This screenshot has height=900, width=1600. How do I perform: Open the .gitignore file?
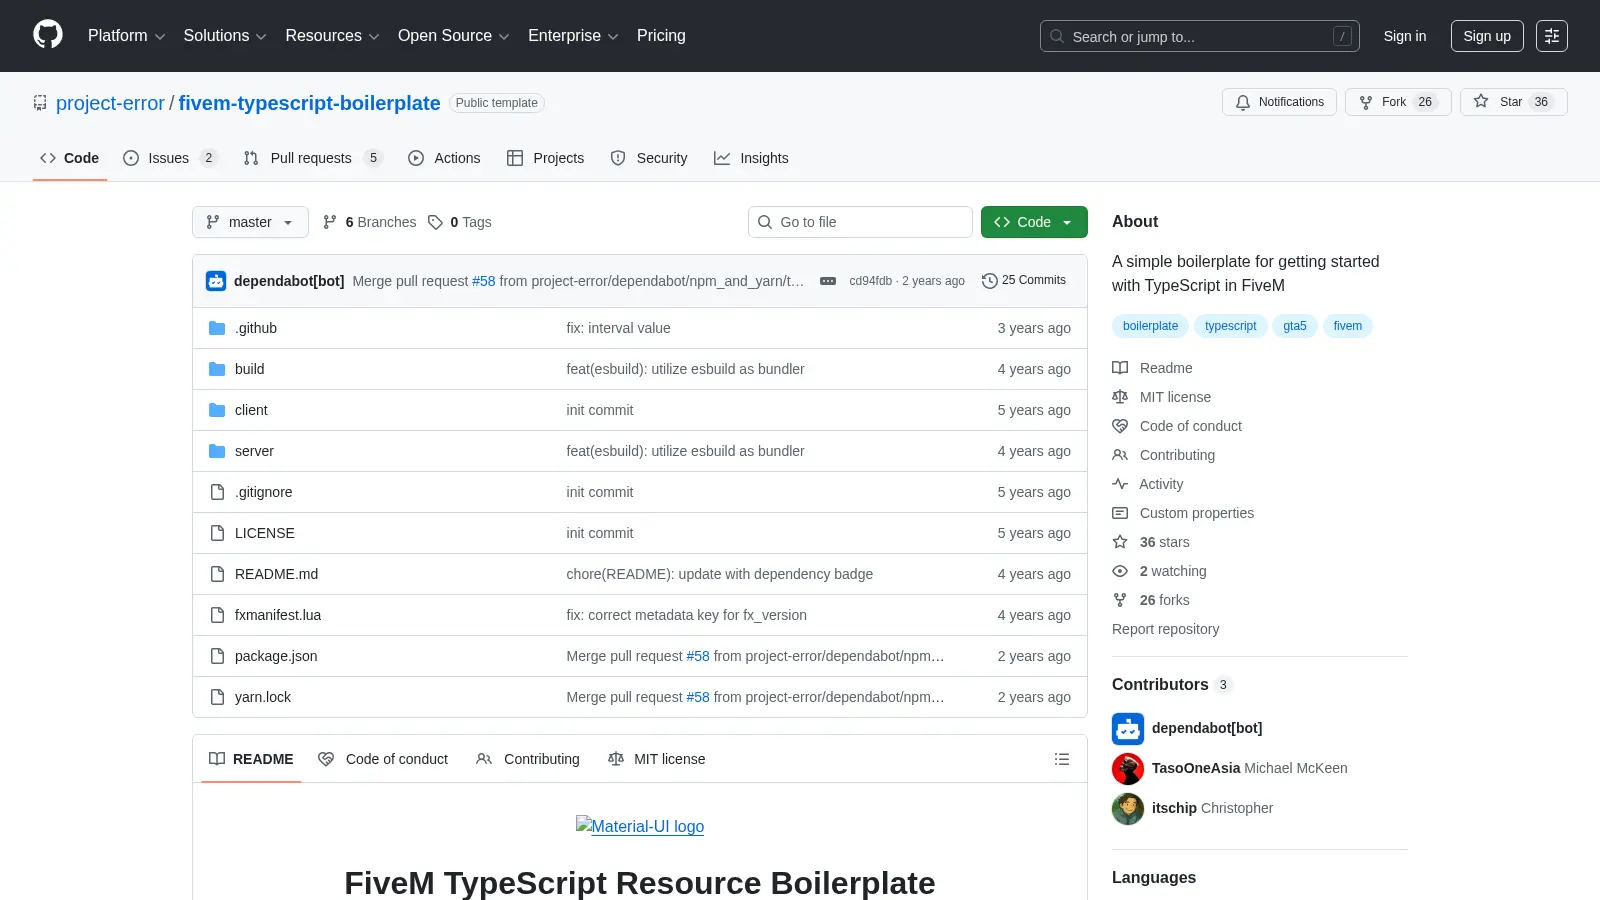264,492
